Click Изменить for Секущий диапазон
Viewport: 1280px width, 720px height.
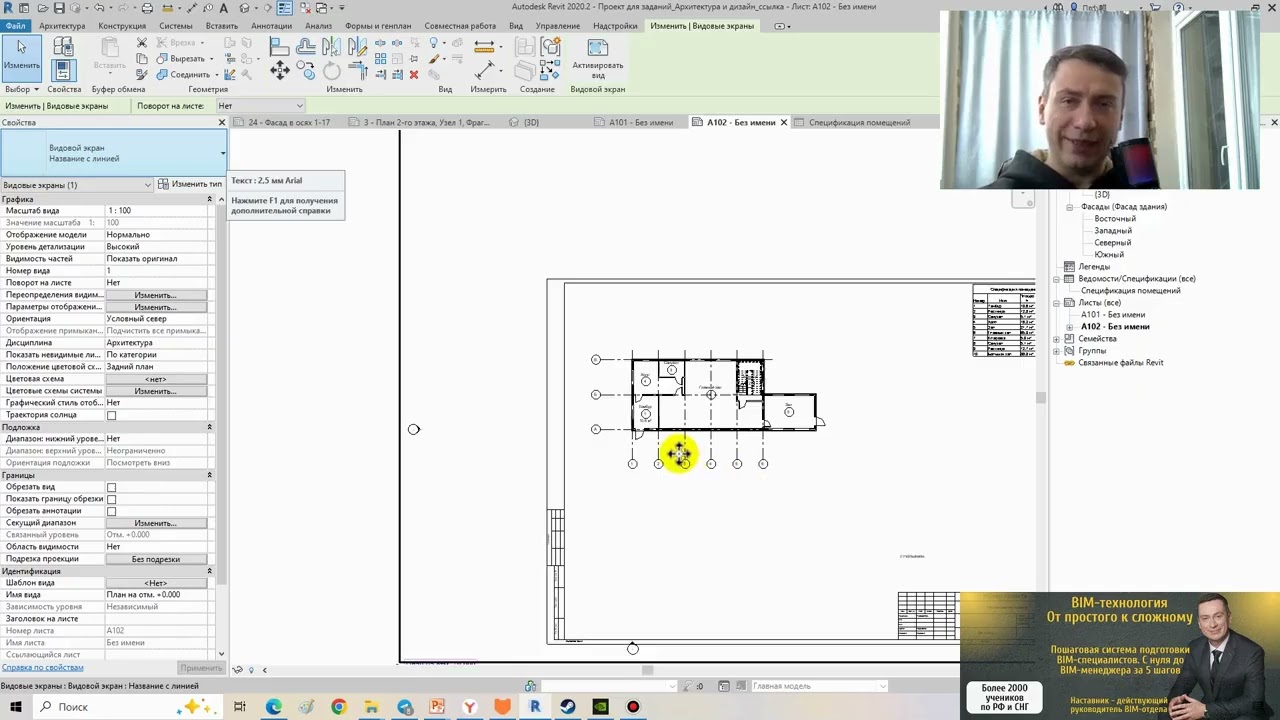click(x=155, y=523)
